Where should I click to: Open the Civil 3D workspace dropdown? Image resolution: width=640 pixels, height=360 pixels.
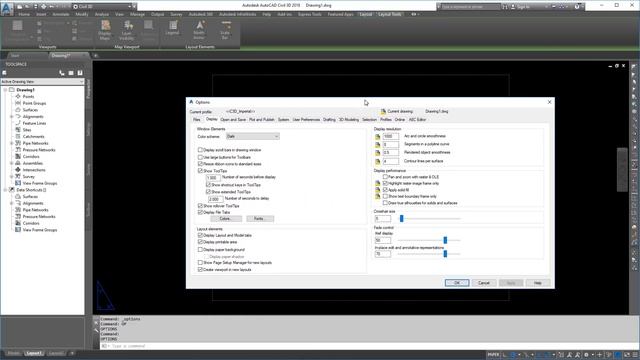[102, 7]
